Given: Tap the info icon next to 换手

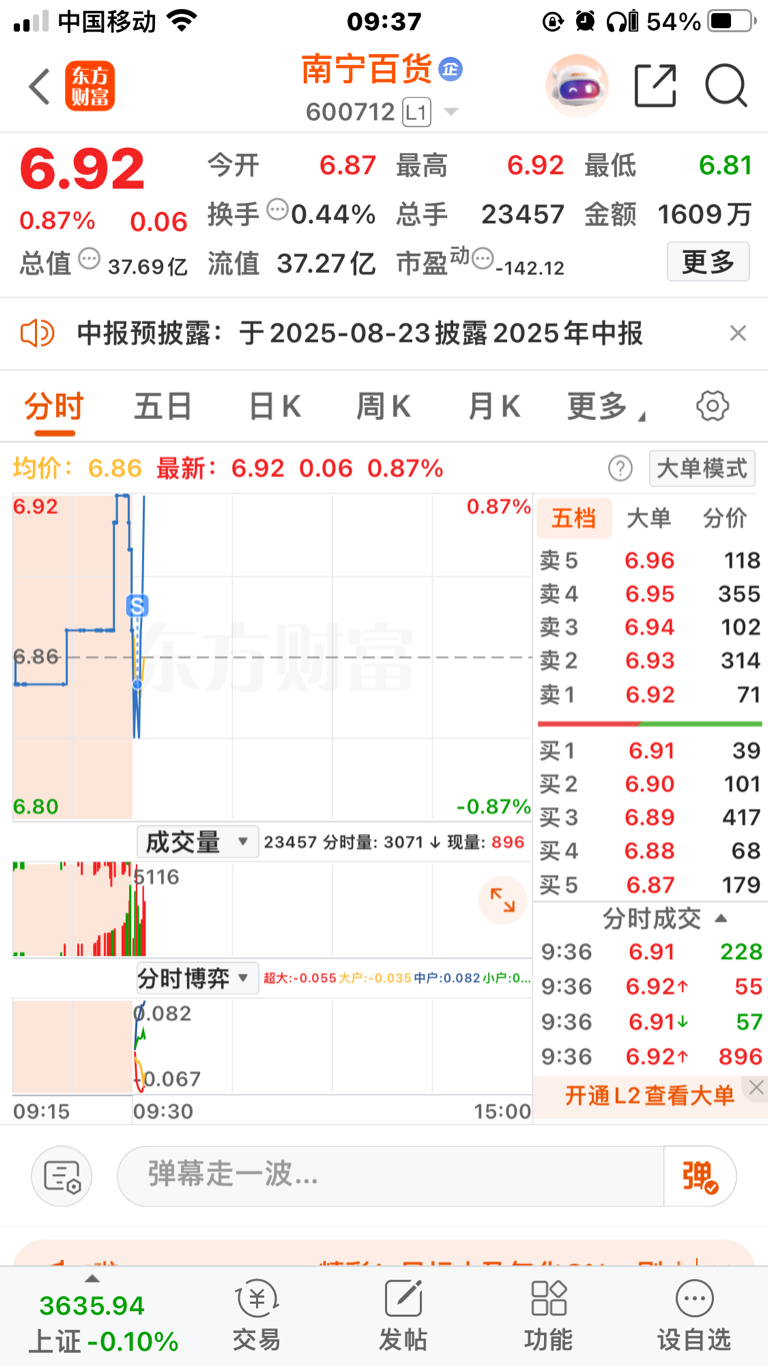Looking at the screenshot, I should click(277, 211).
